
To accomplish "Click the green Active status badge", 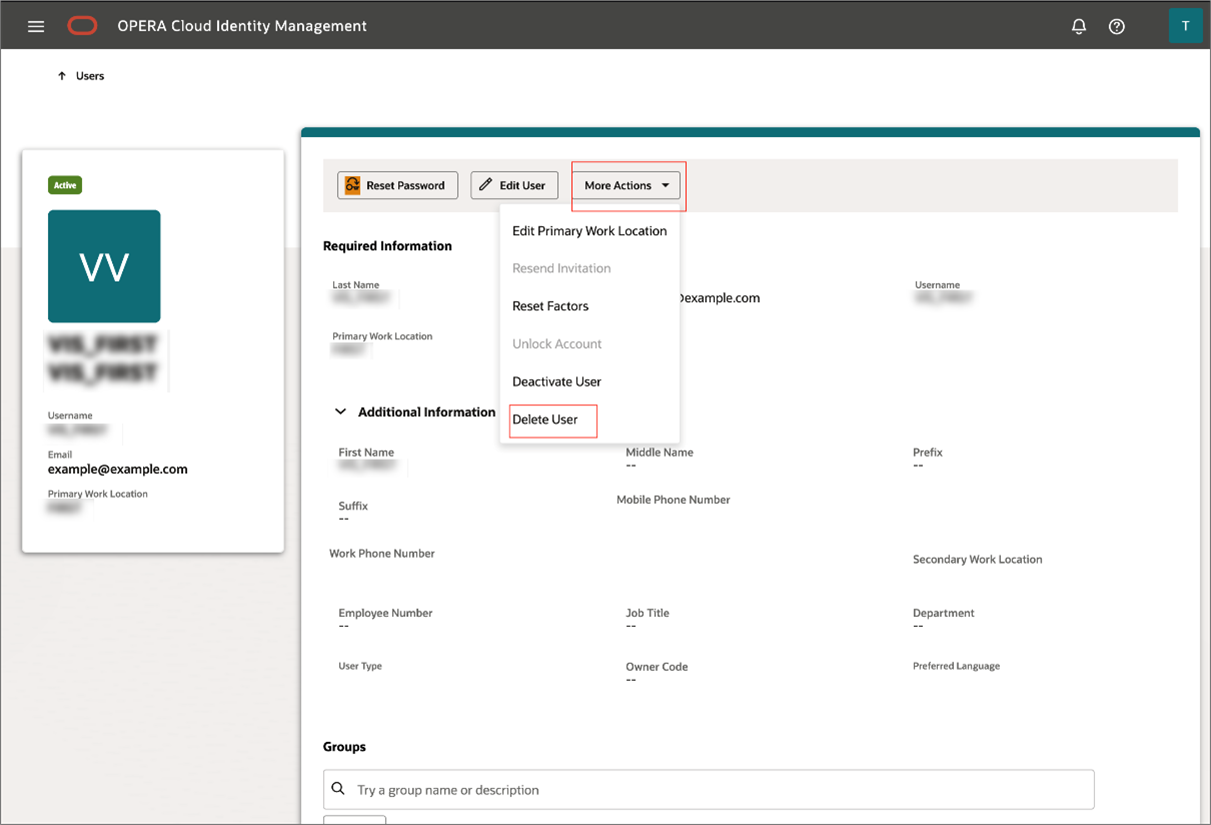I will pos(65,185).
